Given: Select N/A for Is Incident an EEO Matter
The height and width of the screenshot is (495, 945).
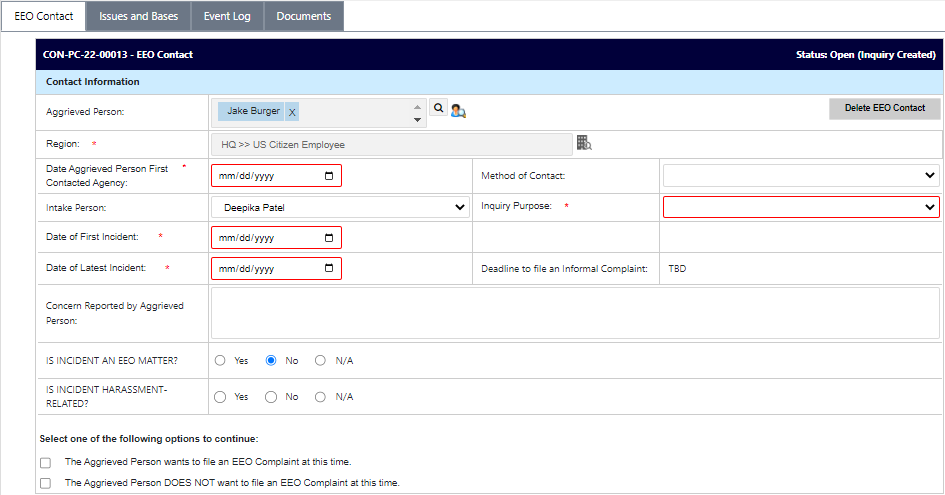Looking at the screenshot, I should pyautogui.click(x=320, y=361).
